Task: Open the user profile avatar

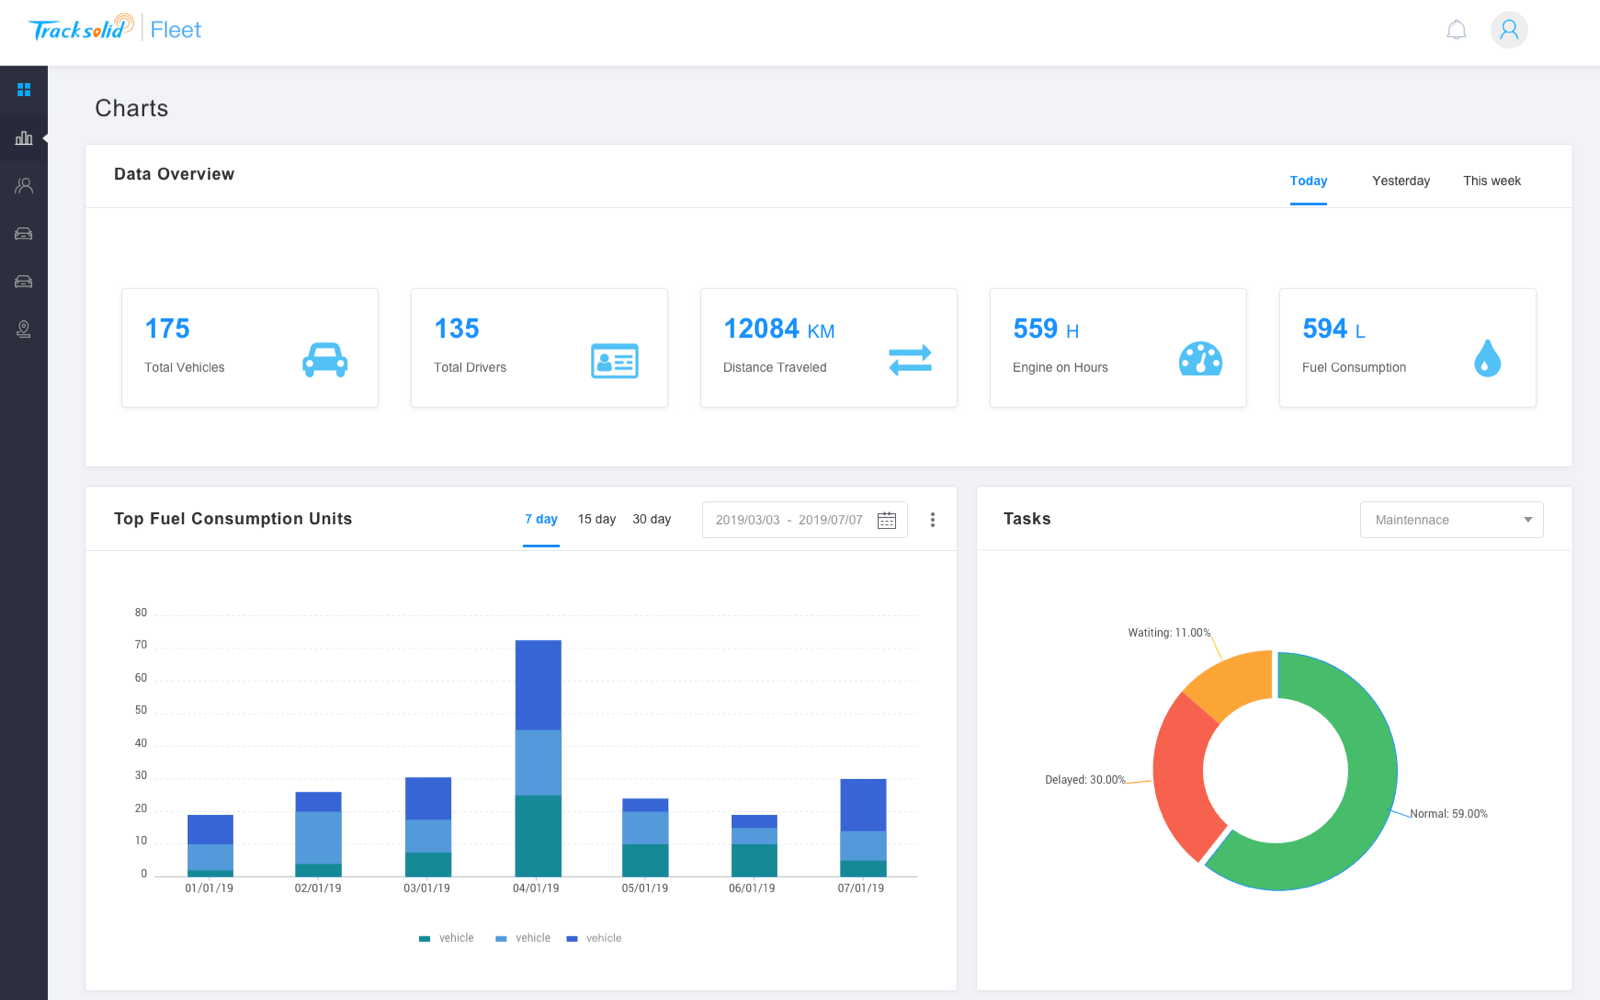Action: pos(1508,30)
